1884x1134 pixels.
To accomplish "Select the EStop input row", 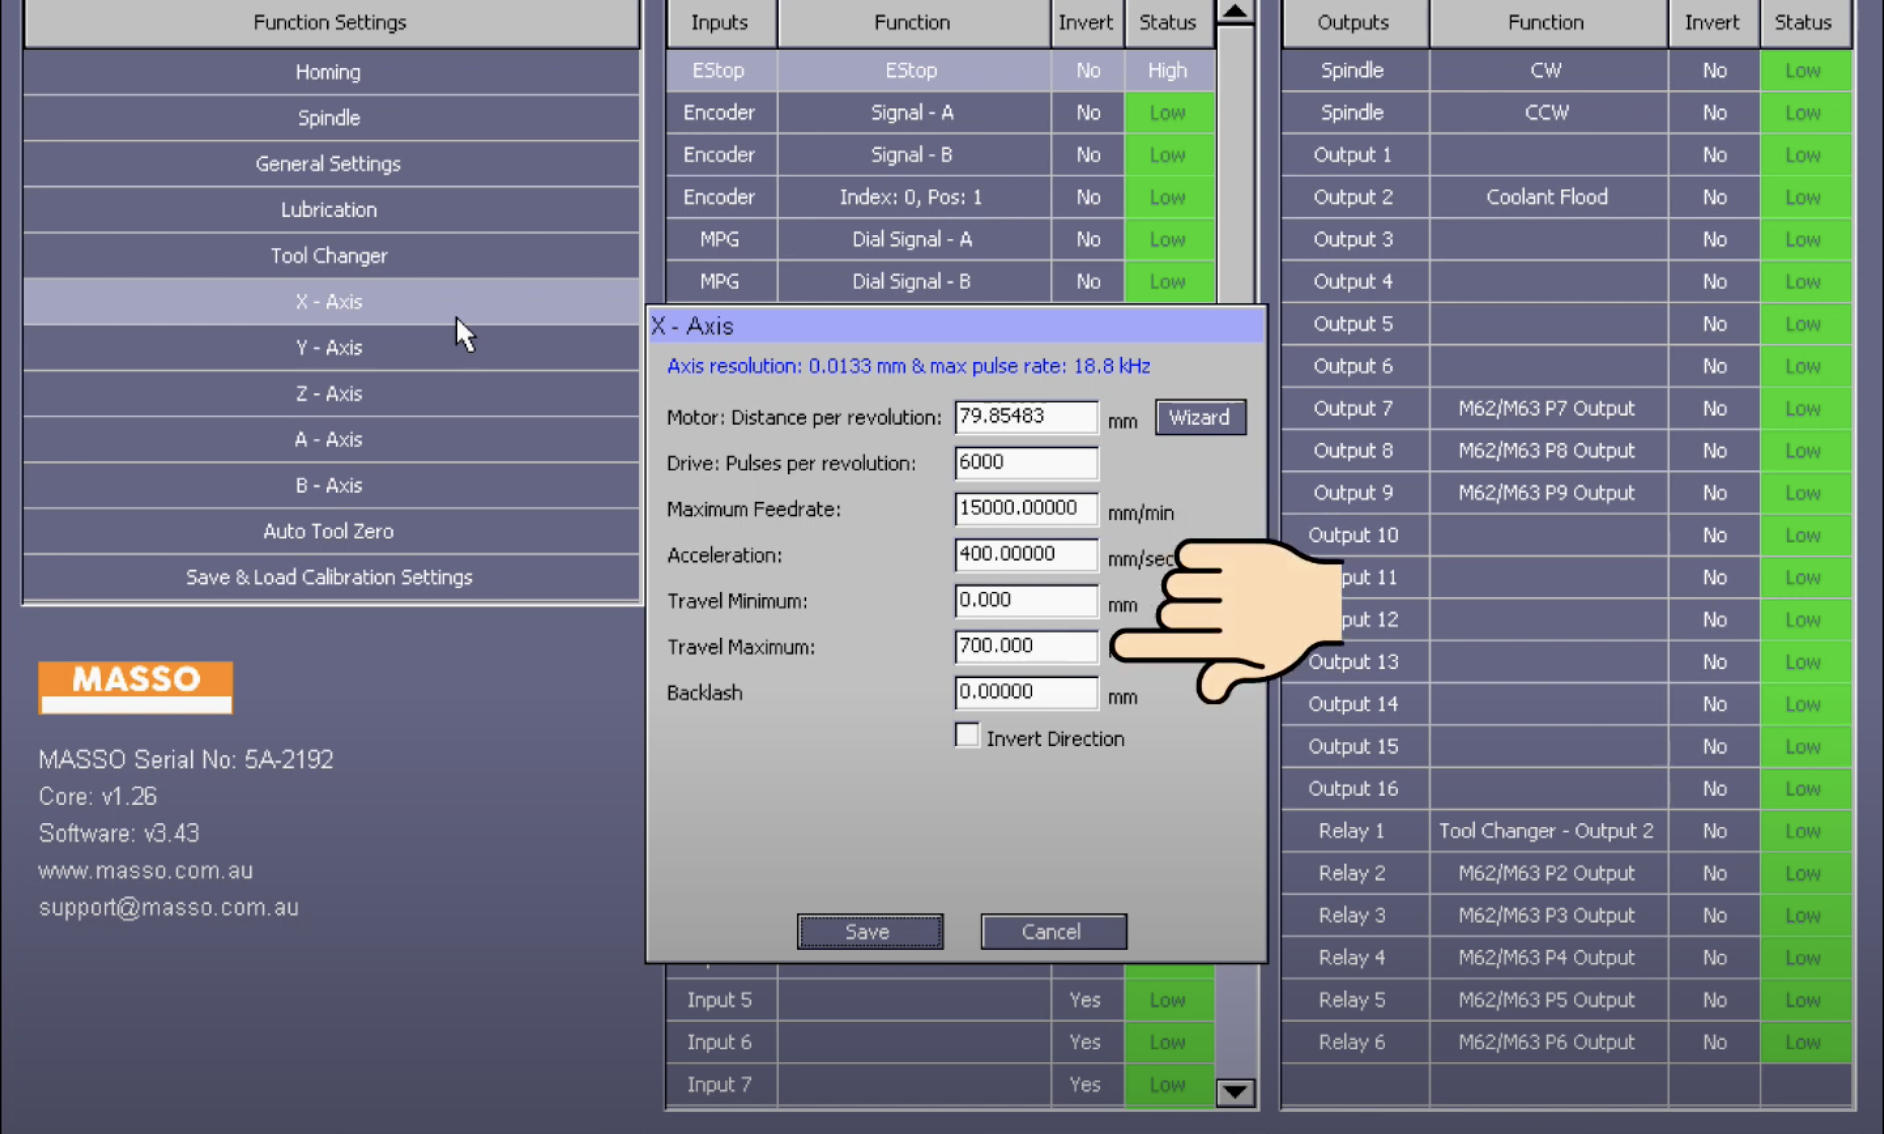I will (910, 71).
